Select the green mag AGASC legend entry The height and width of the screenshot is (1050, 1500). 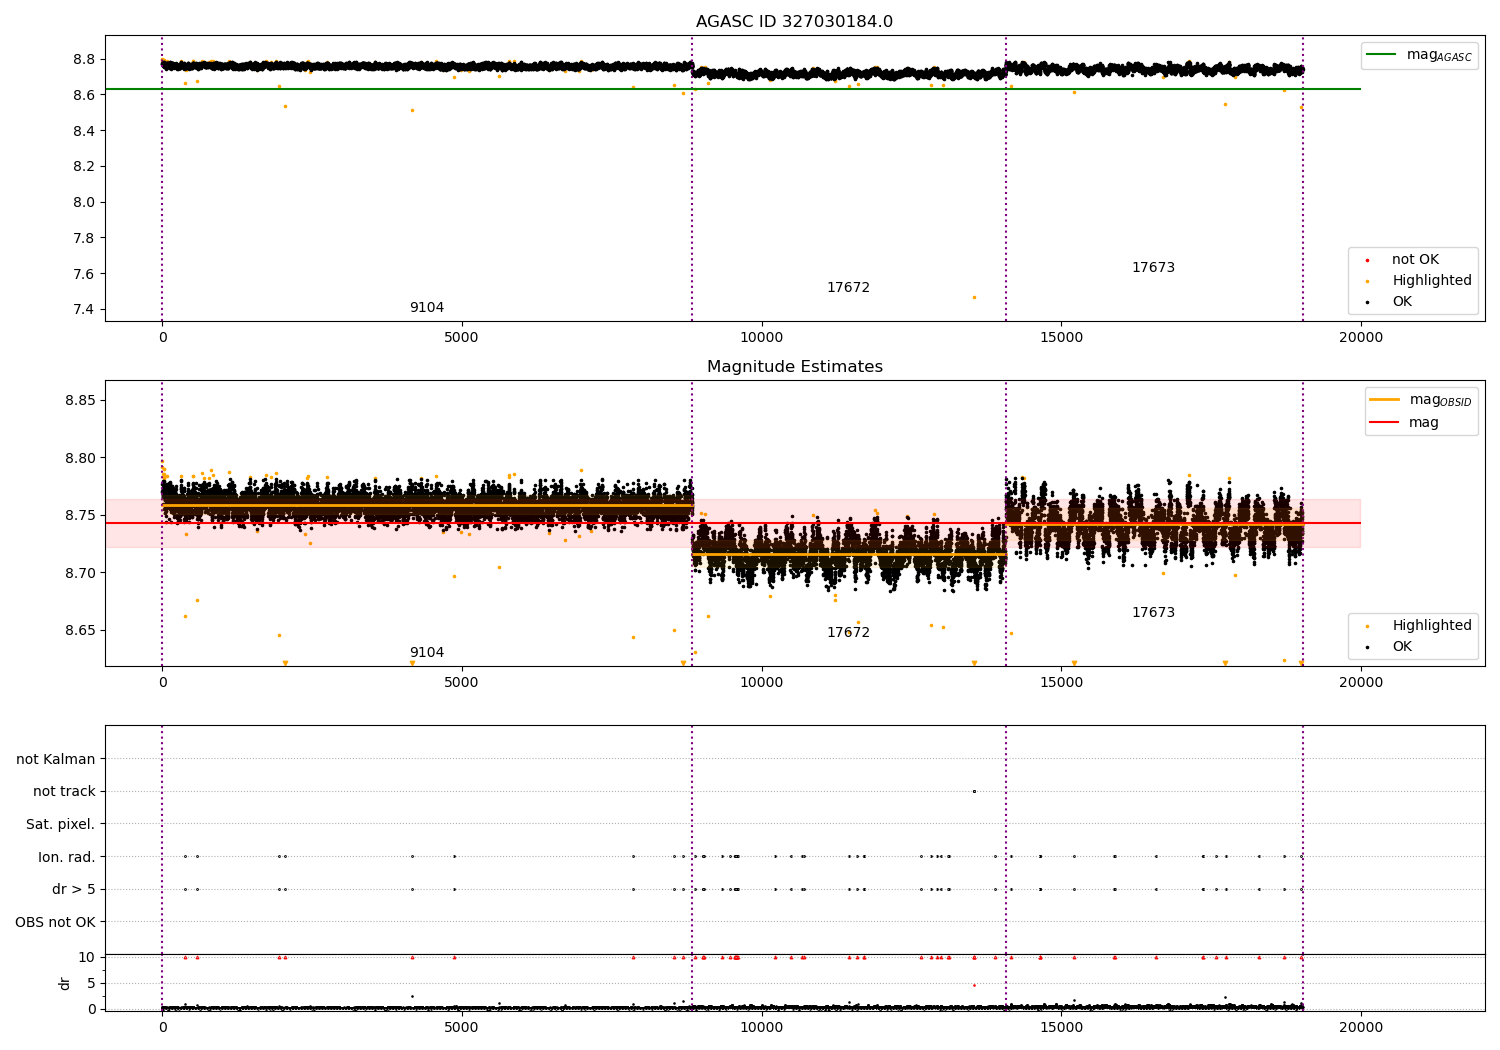1419,55
